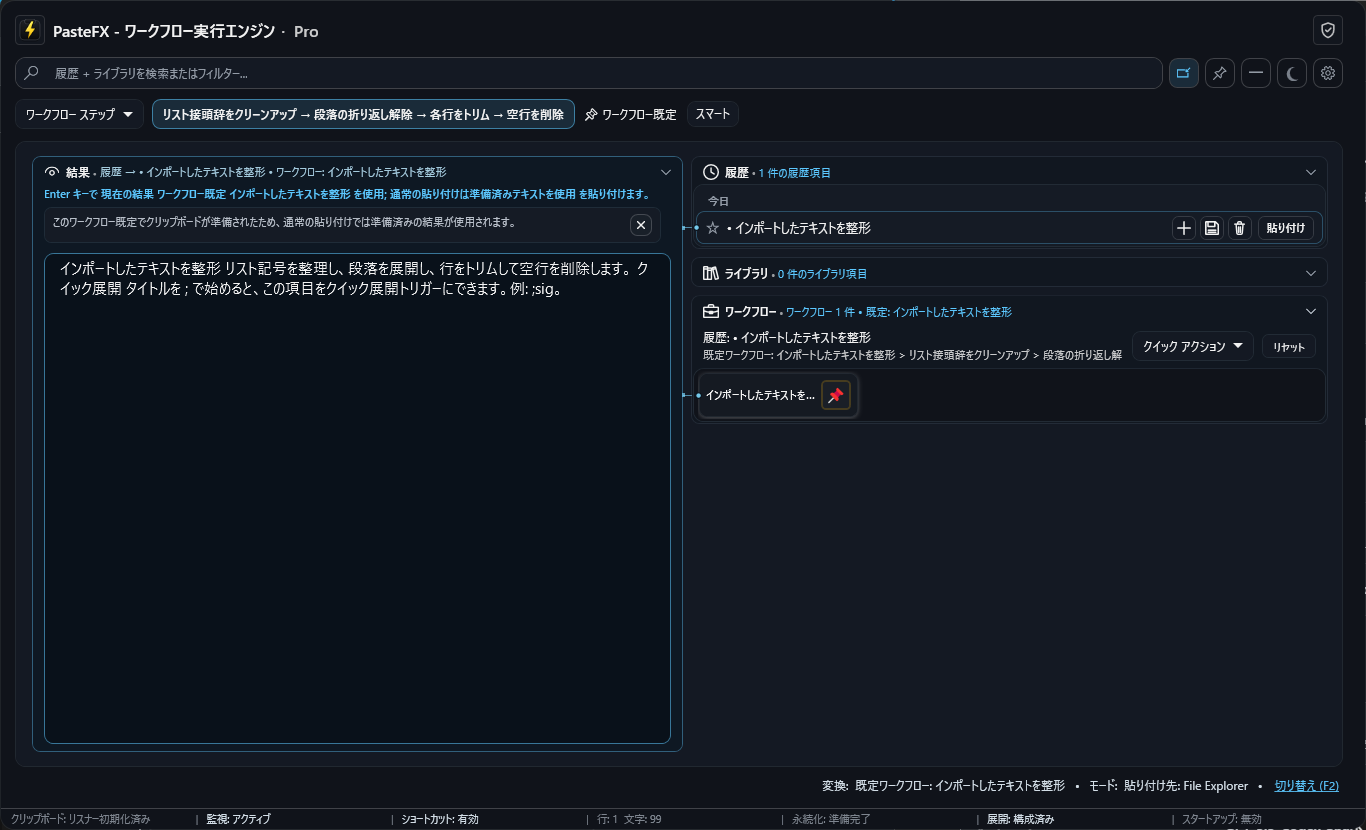The image size is (1366, 830).
Task: Click the minus collapse button in toolbar
Action: click(x=1256, y=73)
